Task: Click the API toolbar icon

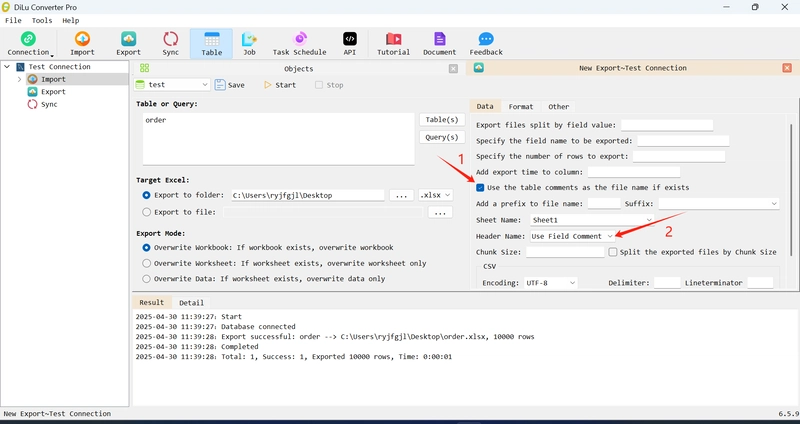Action: point(349,39)
